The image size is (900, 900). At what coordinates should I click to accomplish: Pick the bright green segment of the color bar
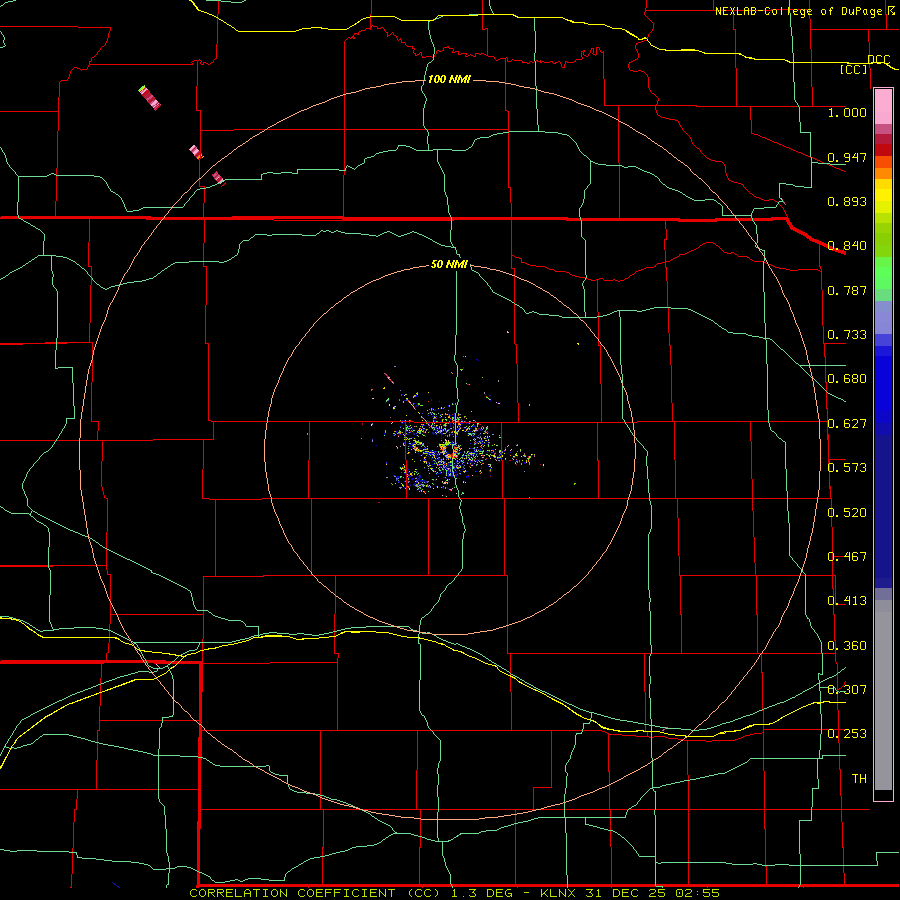tap(883, 273)
